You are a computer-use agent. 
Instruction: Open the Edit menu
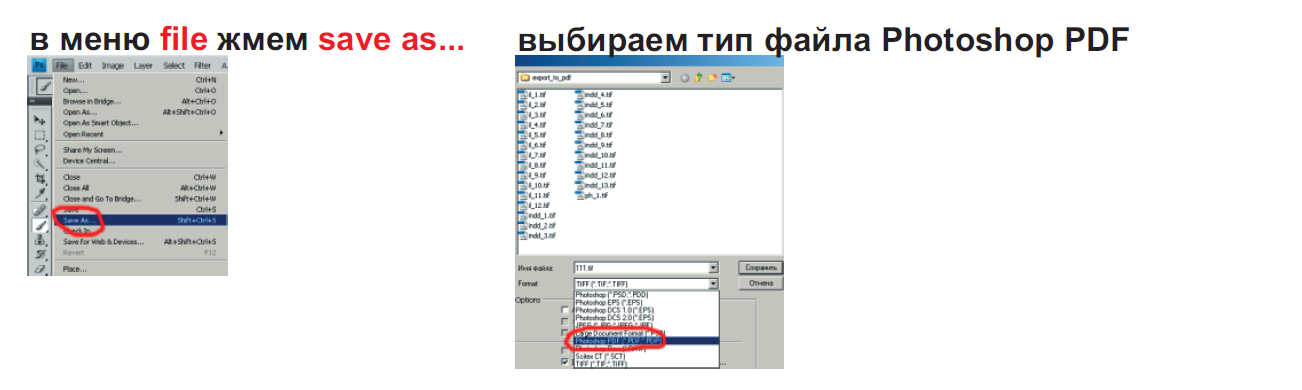85,65
